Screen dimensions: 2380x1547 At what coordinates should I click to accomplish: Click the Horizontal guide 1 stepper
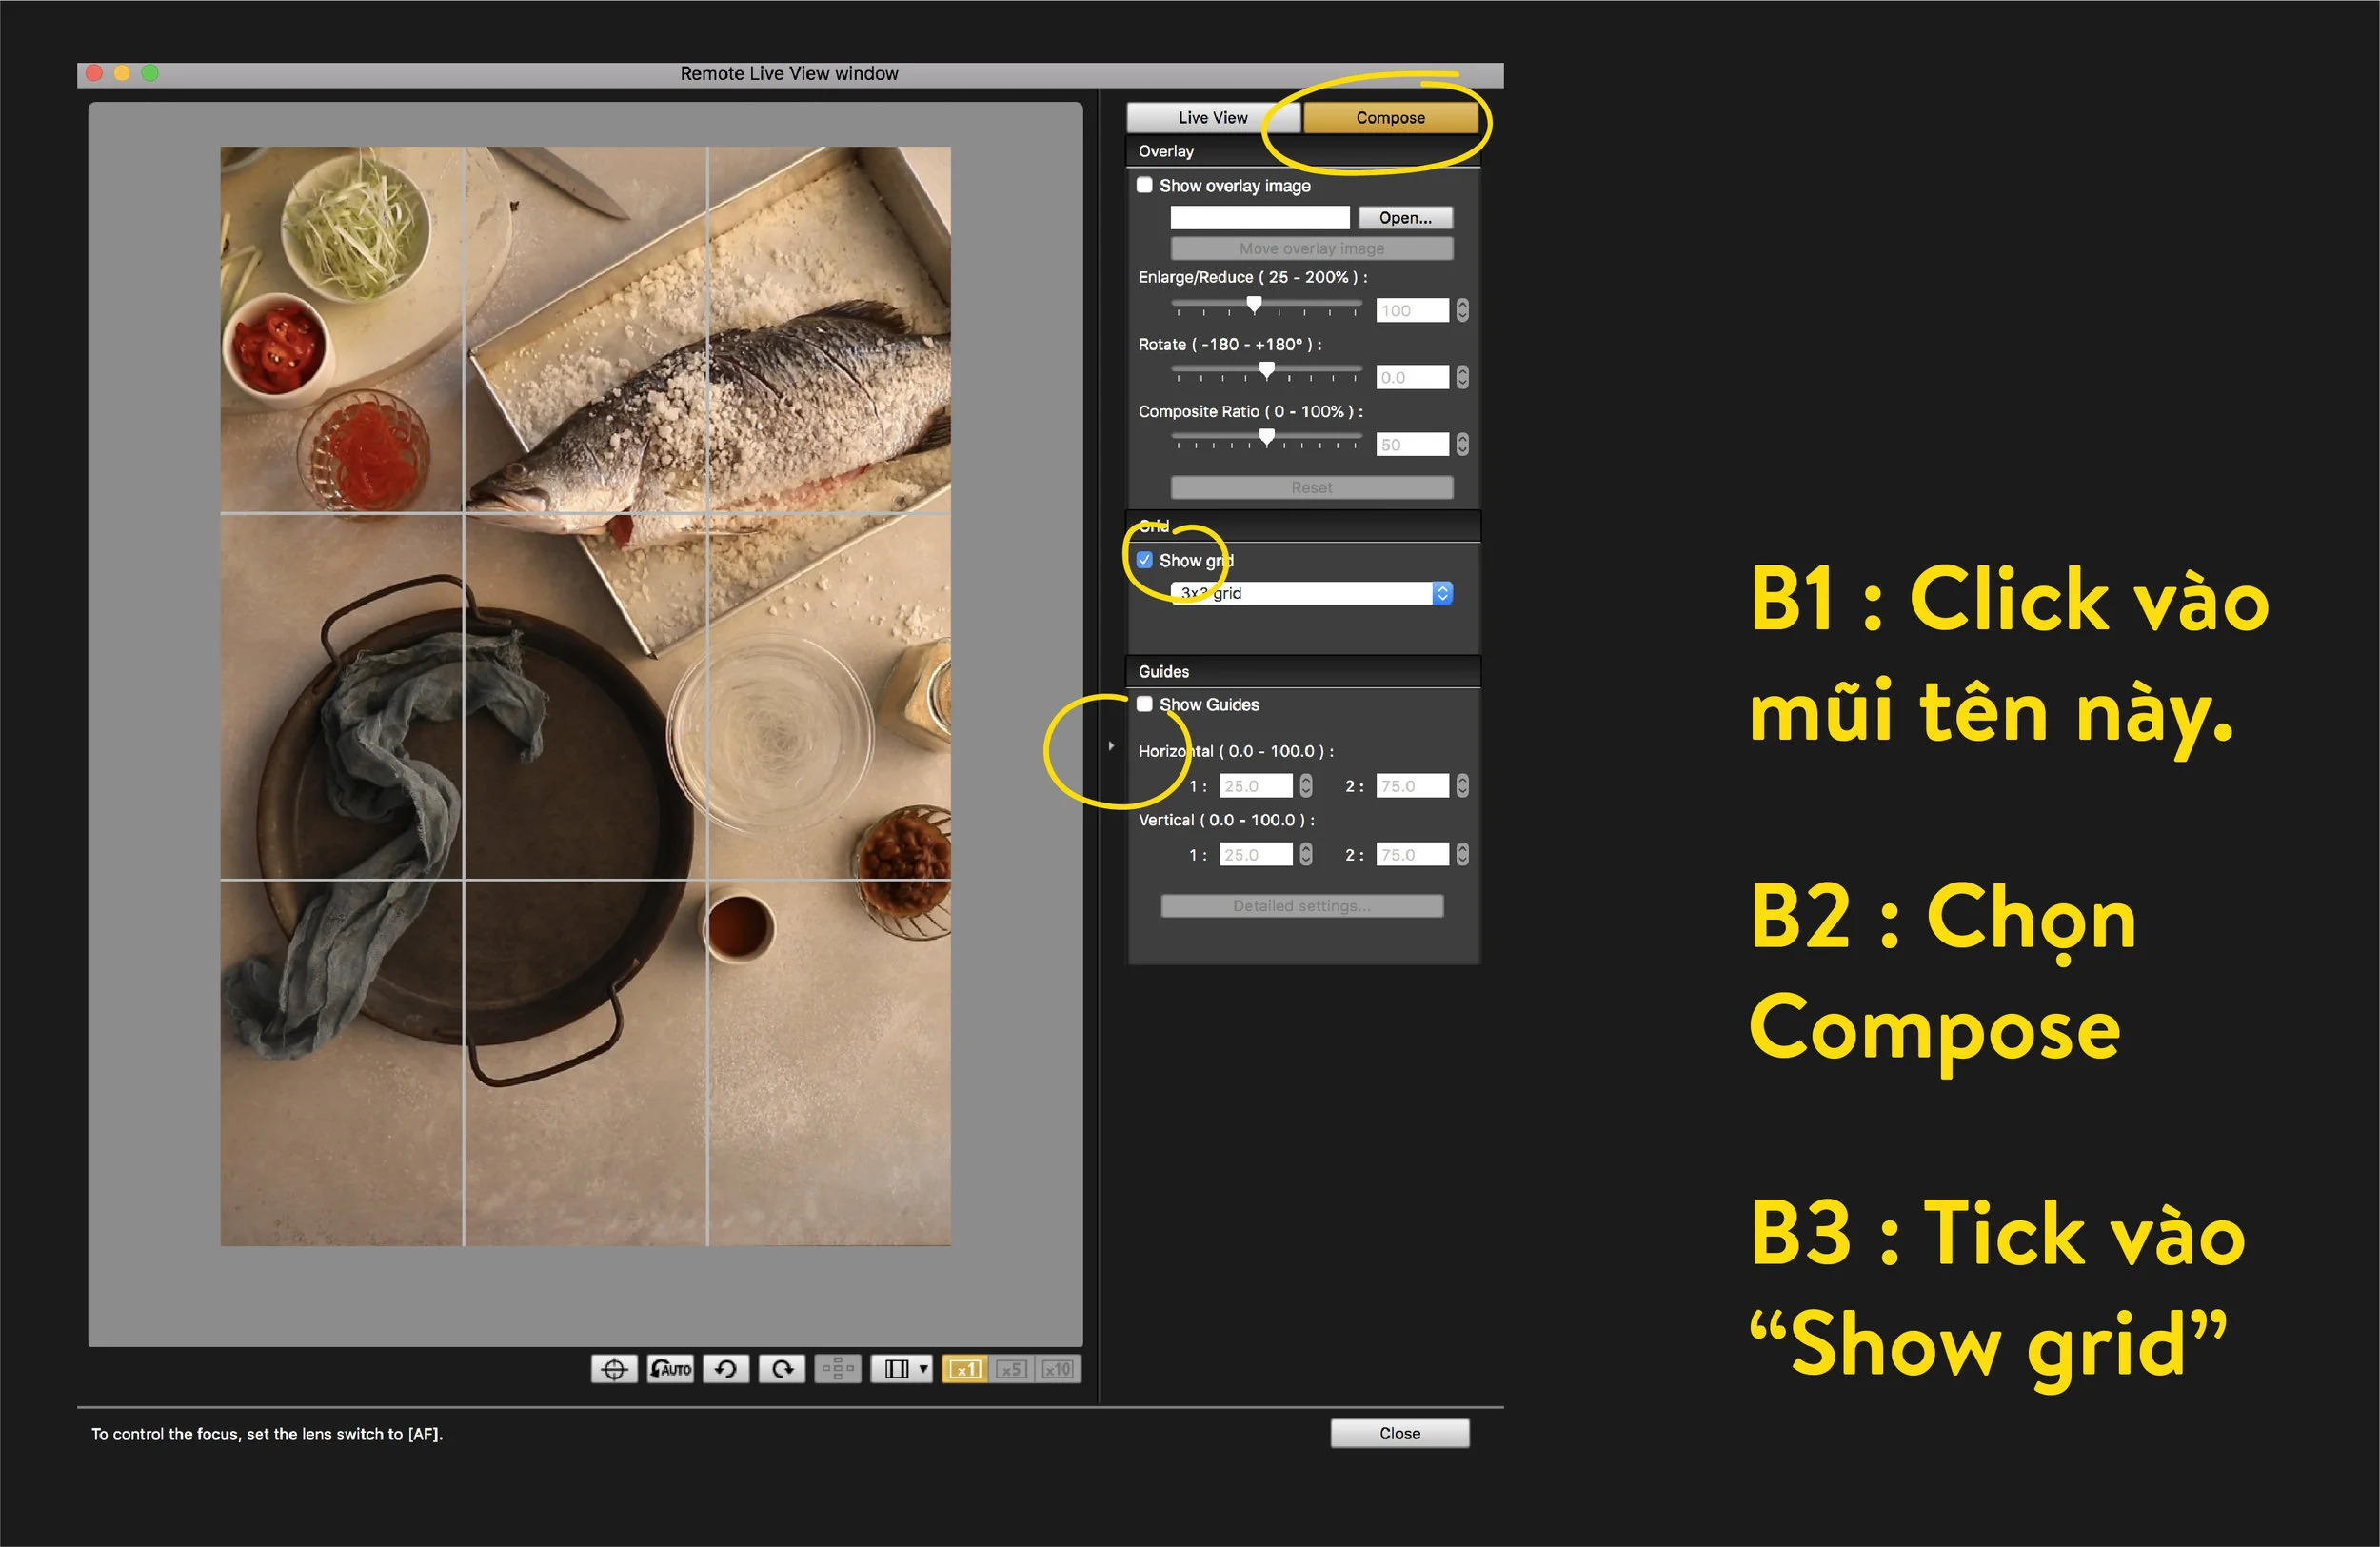tap(1306, 786)
